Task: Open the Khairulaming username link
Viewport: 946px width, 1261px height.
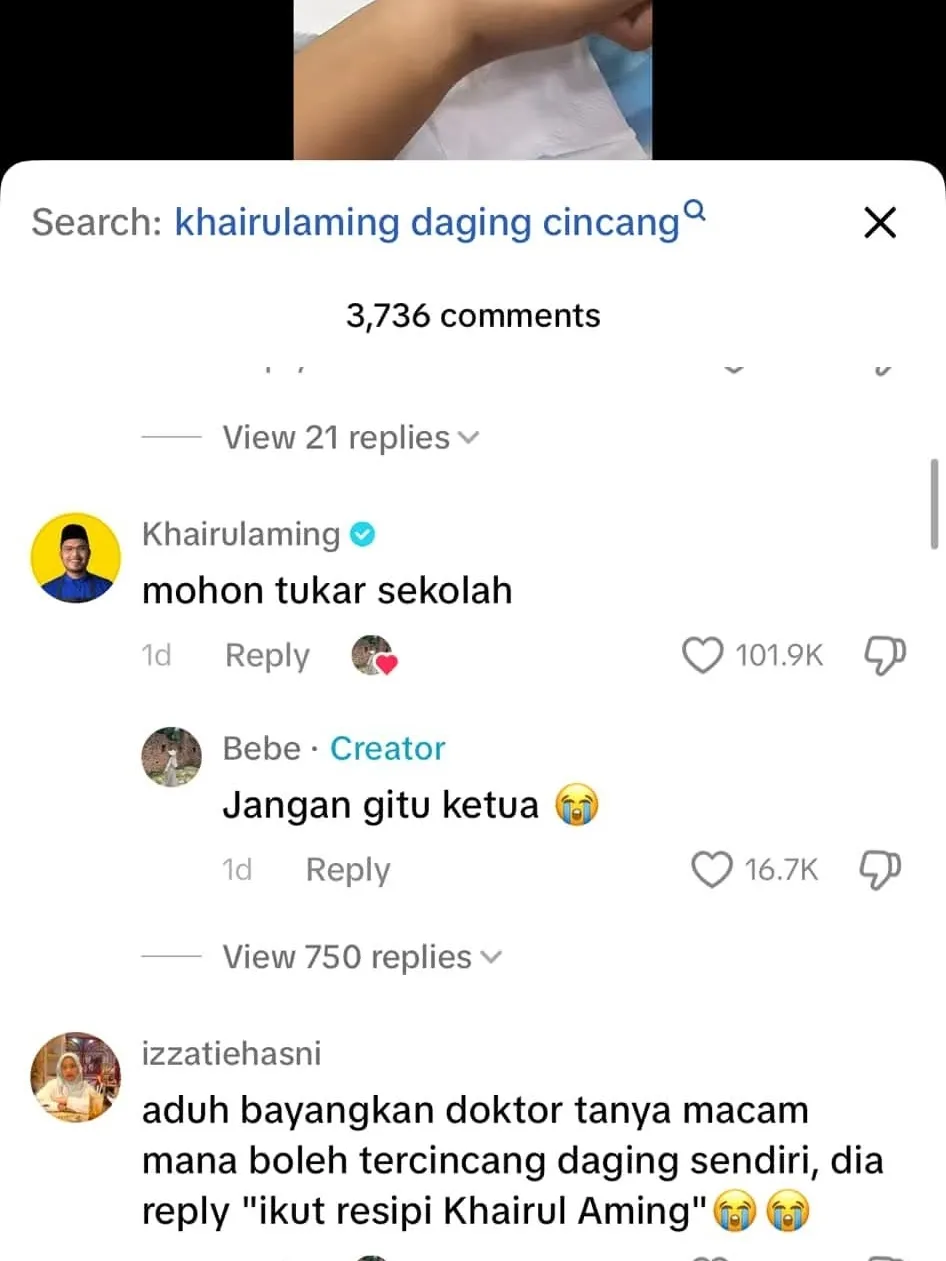Action: (241, 534)
